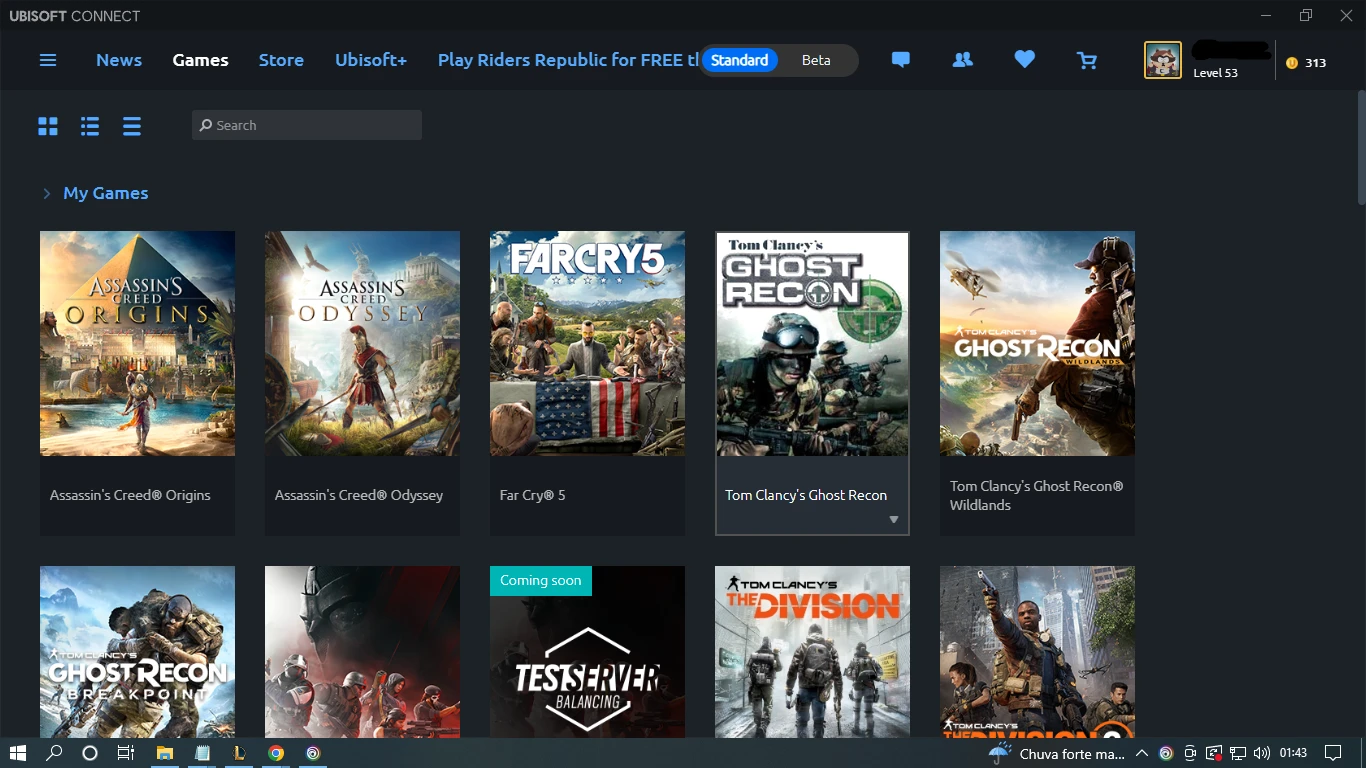Open the network tray icon
This screenshot has height=768, width=1366.
coord(1238,753)
